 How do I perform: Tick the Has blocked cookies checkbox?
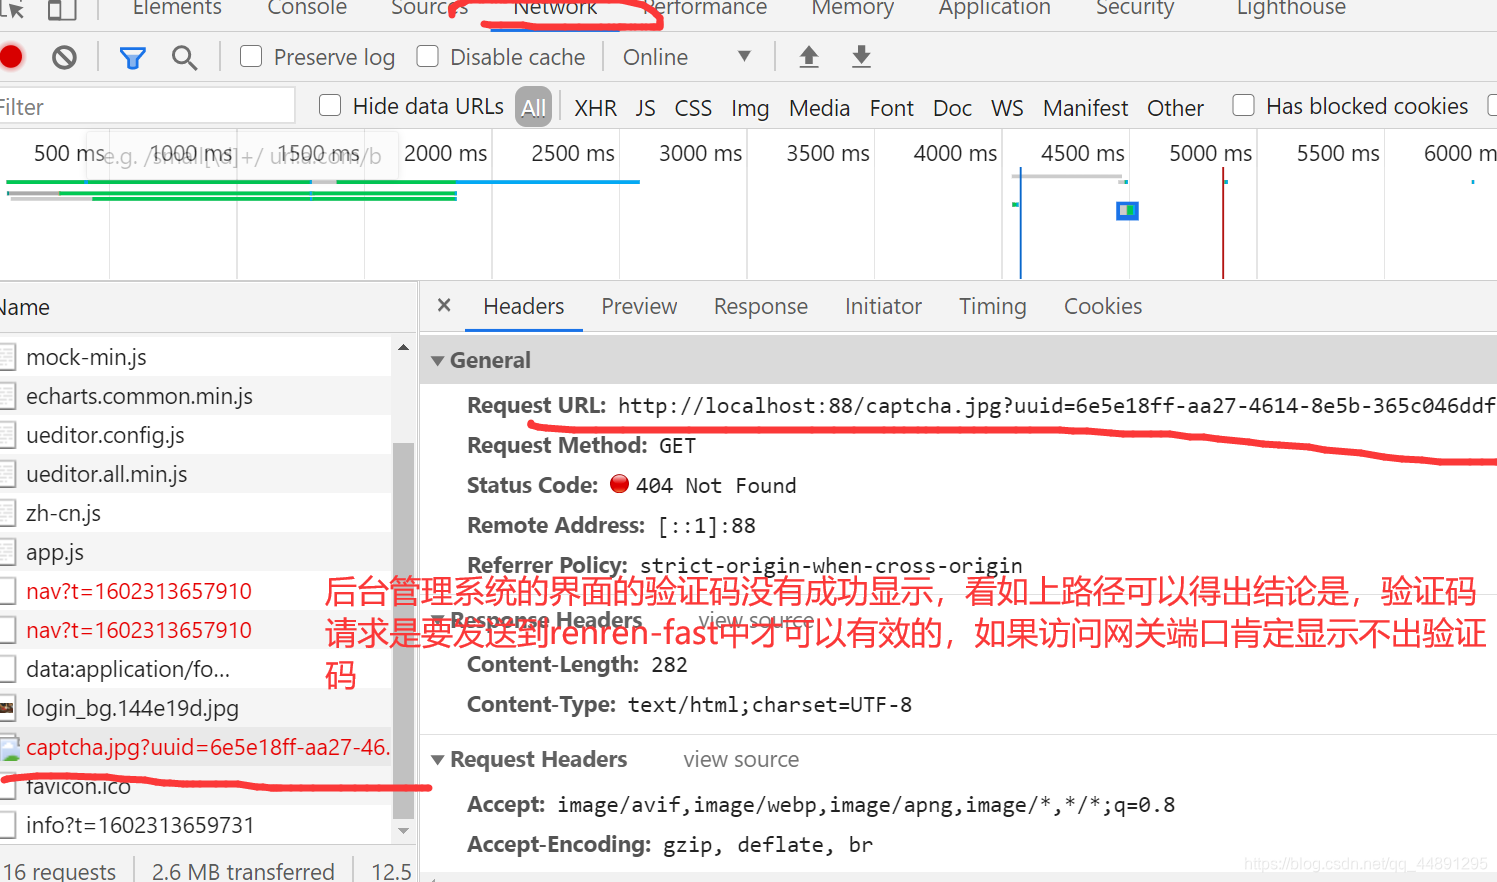coord(1243,105)
